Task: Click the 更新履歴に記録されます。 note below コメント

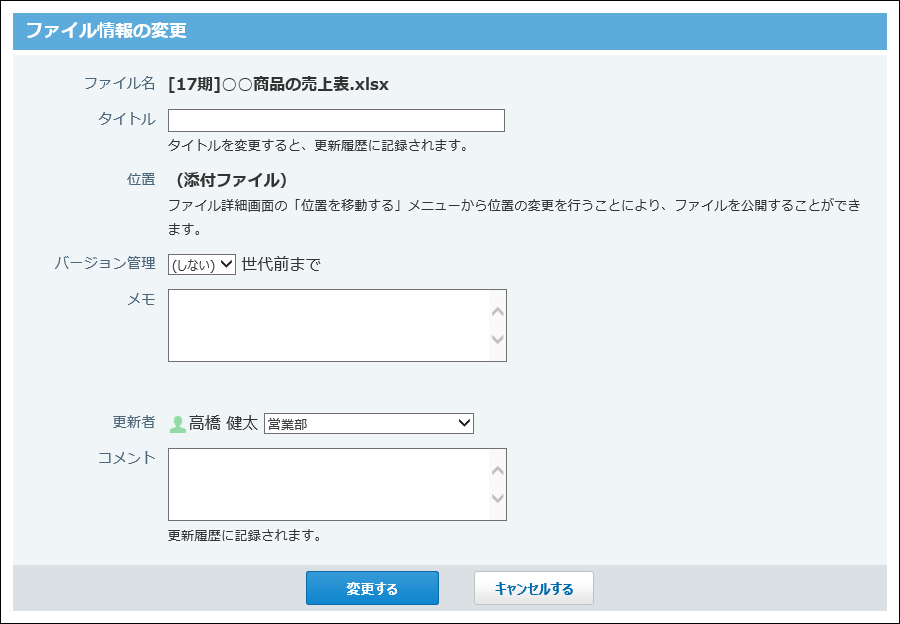Action: tap(245, 536)
